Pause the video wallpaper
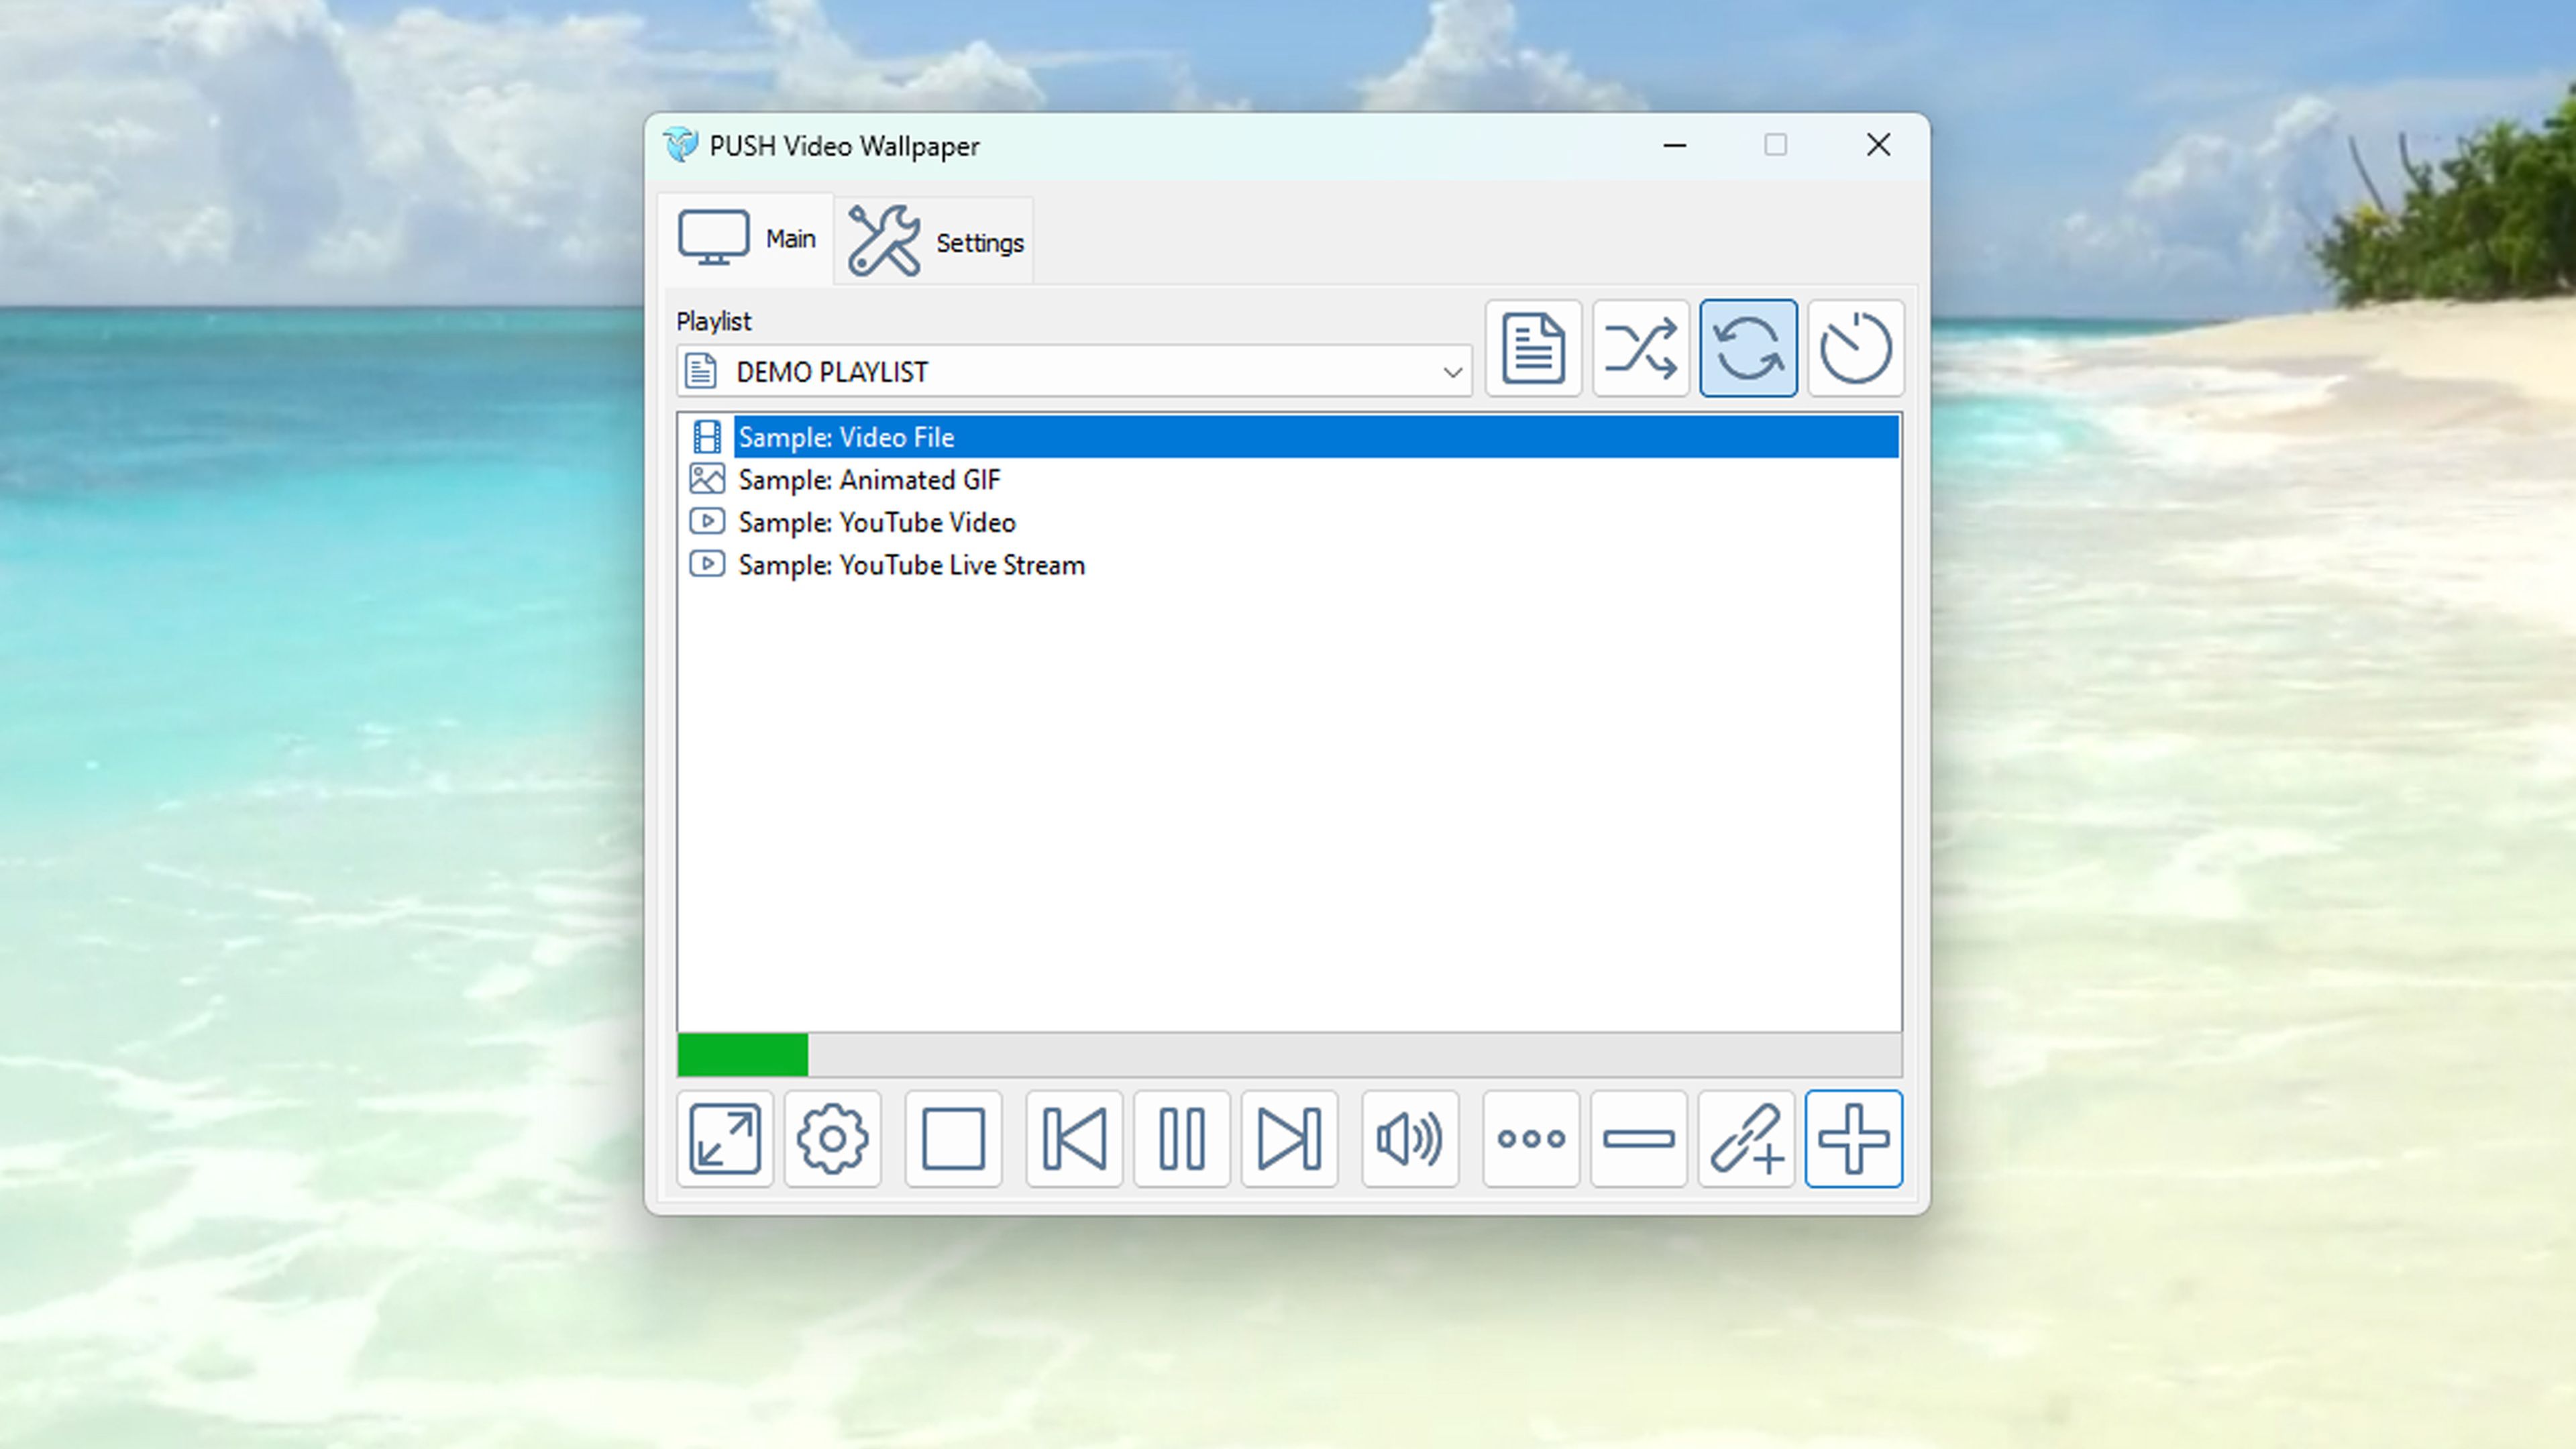The image size is (2576, 1449). (1181, 1138)
